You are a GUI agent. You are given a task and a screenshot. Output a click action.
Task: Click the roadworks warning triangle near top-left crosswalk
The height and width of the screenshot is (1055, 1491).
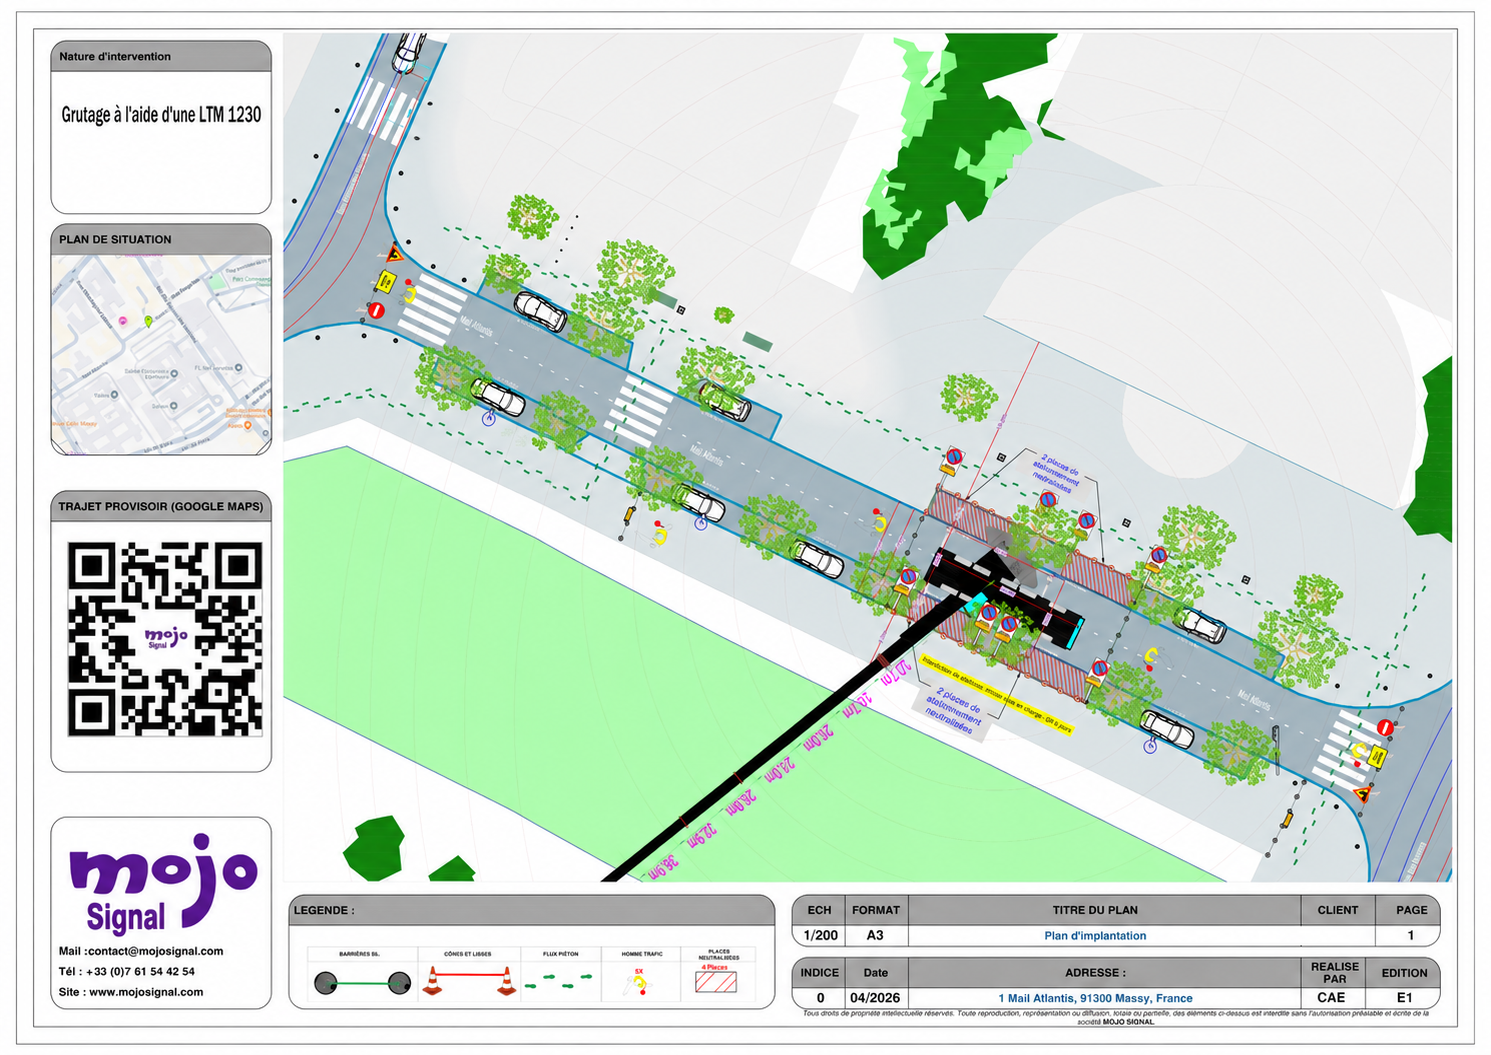pos(394,252)
